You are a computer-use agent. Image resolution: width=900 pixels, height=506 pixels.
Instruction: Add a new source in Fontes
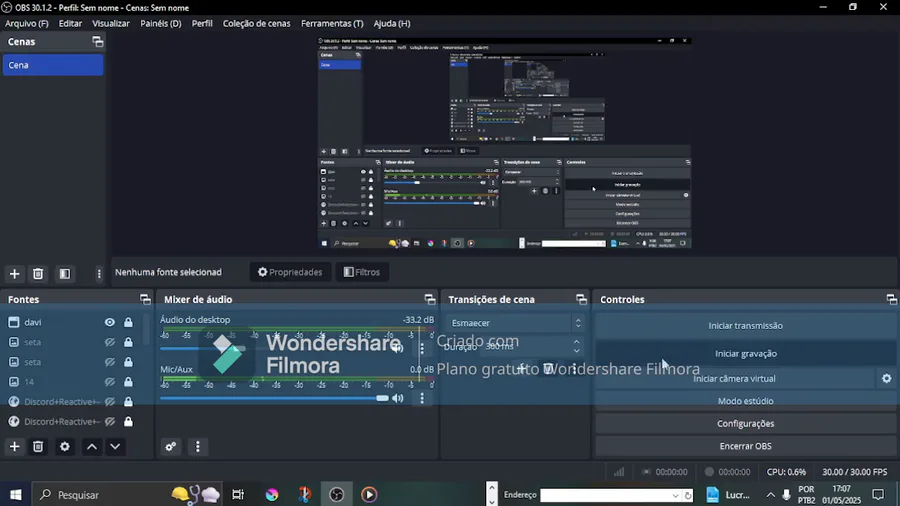[x=14, y=446]
